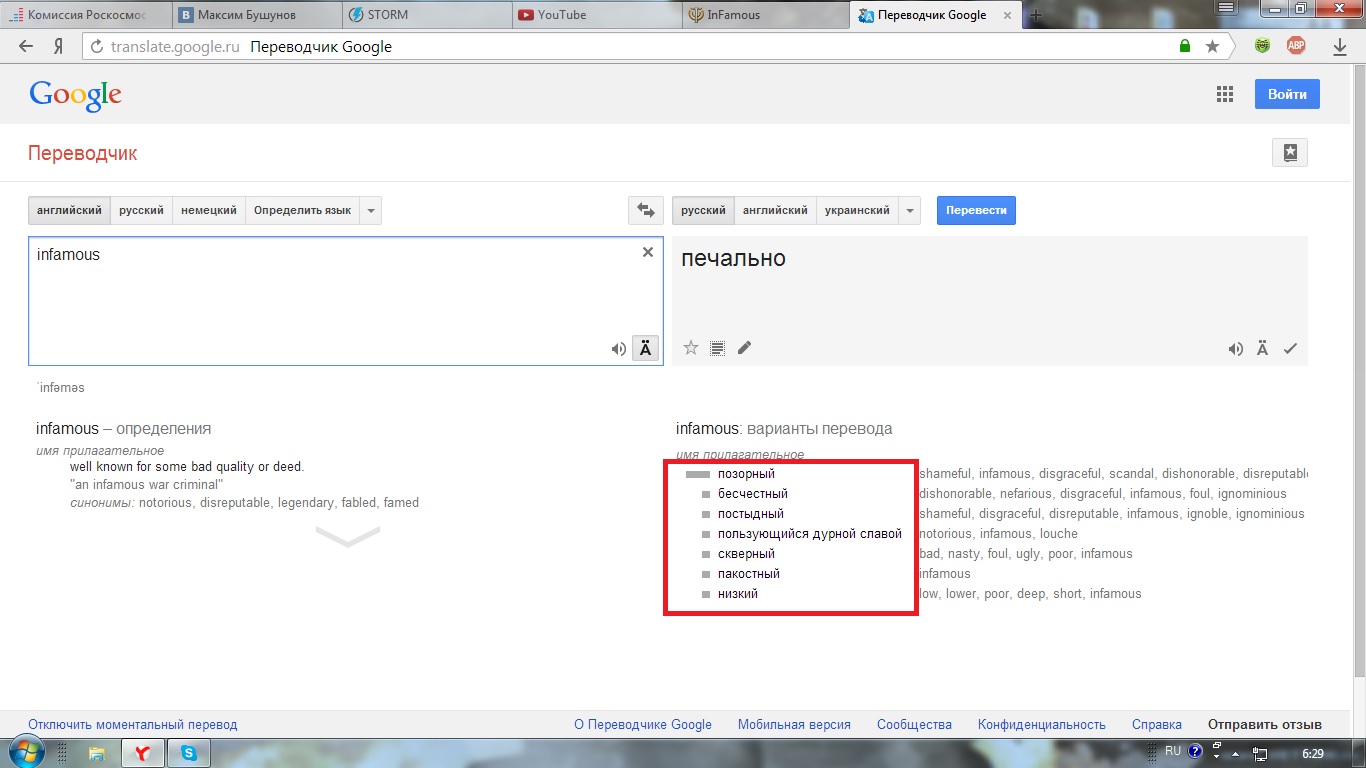Image resolution: width=1366 pixels, height=768 pixels.
Task: Clear the source text with X
Action: pos(648,252)
